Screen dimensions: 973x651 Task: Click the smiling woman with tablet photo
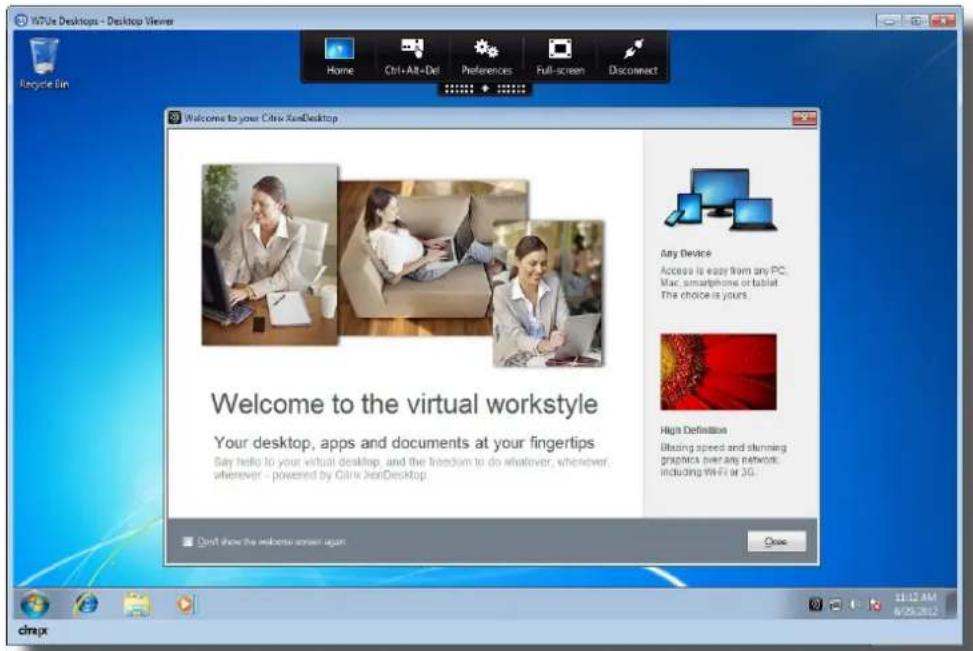[x=549, y=294]
